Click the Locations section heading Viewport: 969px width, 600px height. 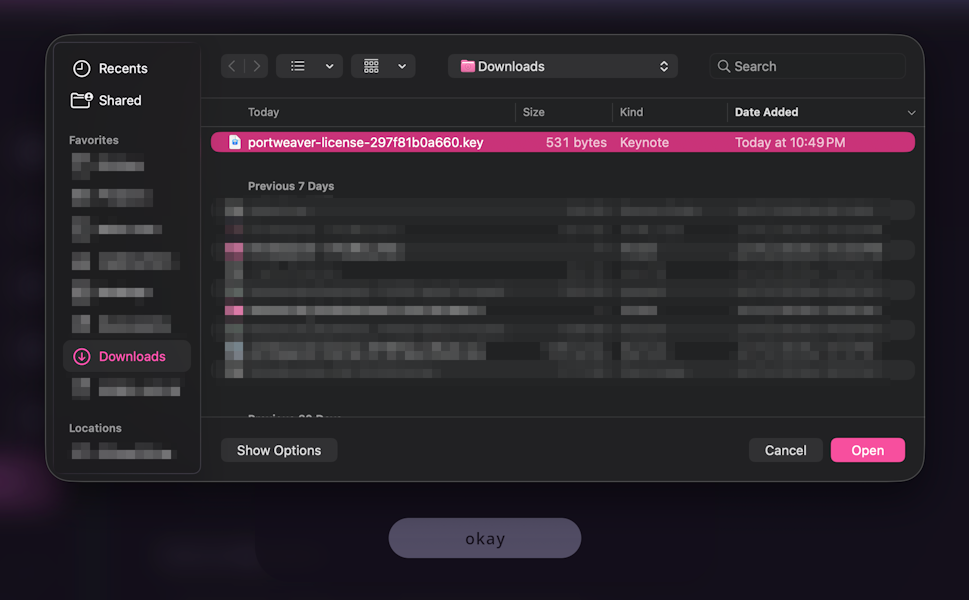pyautogui.click(x=95, y=428)
